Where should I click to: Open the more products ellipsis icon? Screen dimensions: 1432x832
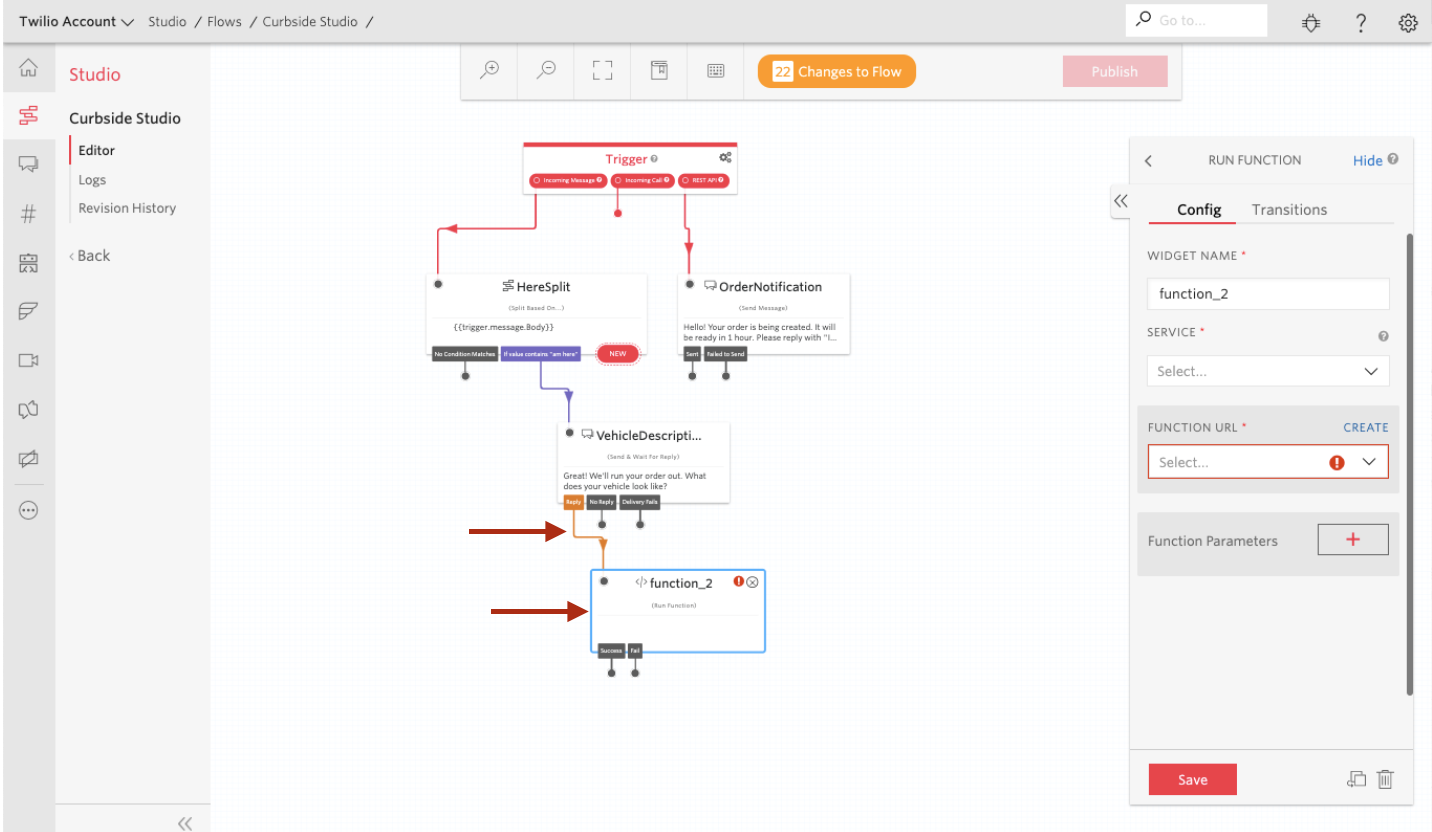pos(28,510)
